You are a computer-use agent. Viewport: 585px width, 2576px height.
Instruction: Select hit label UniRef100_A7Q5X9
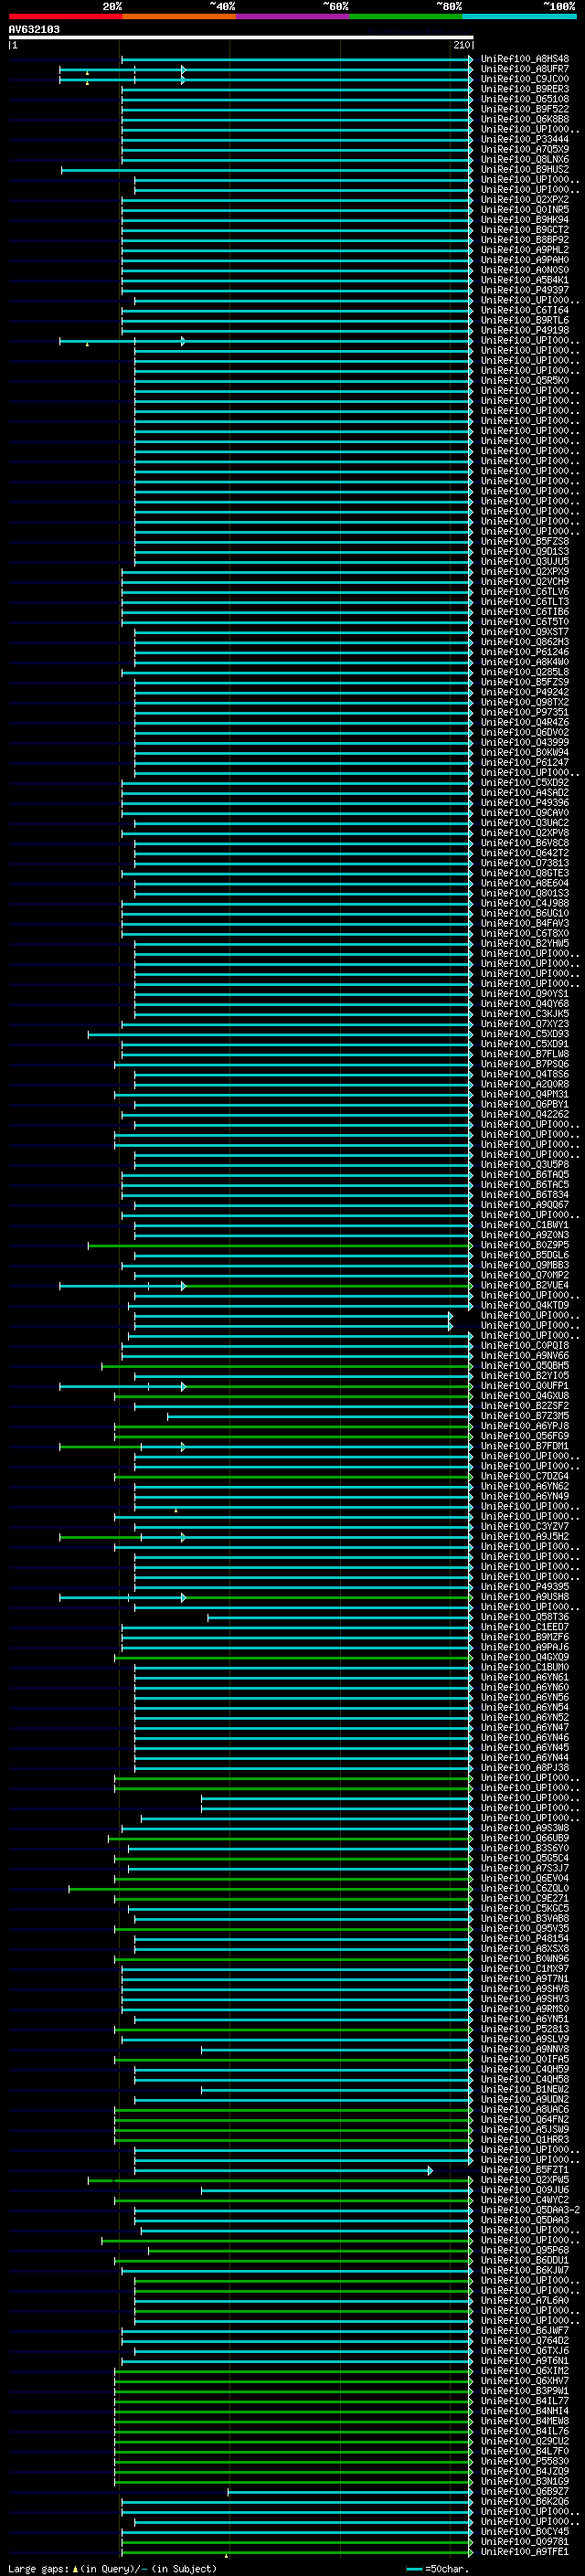point(525,149)
